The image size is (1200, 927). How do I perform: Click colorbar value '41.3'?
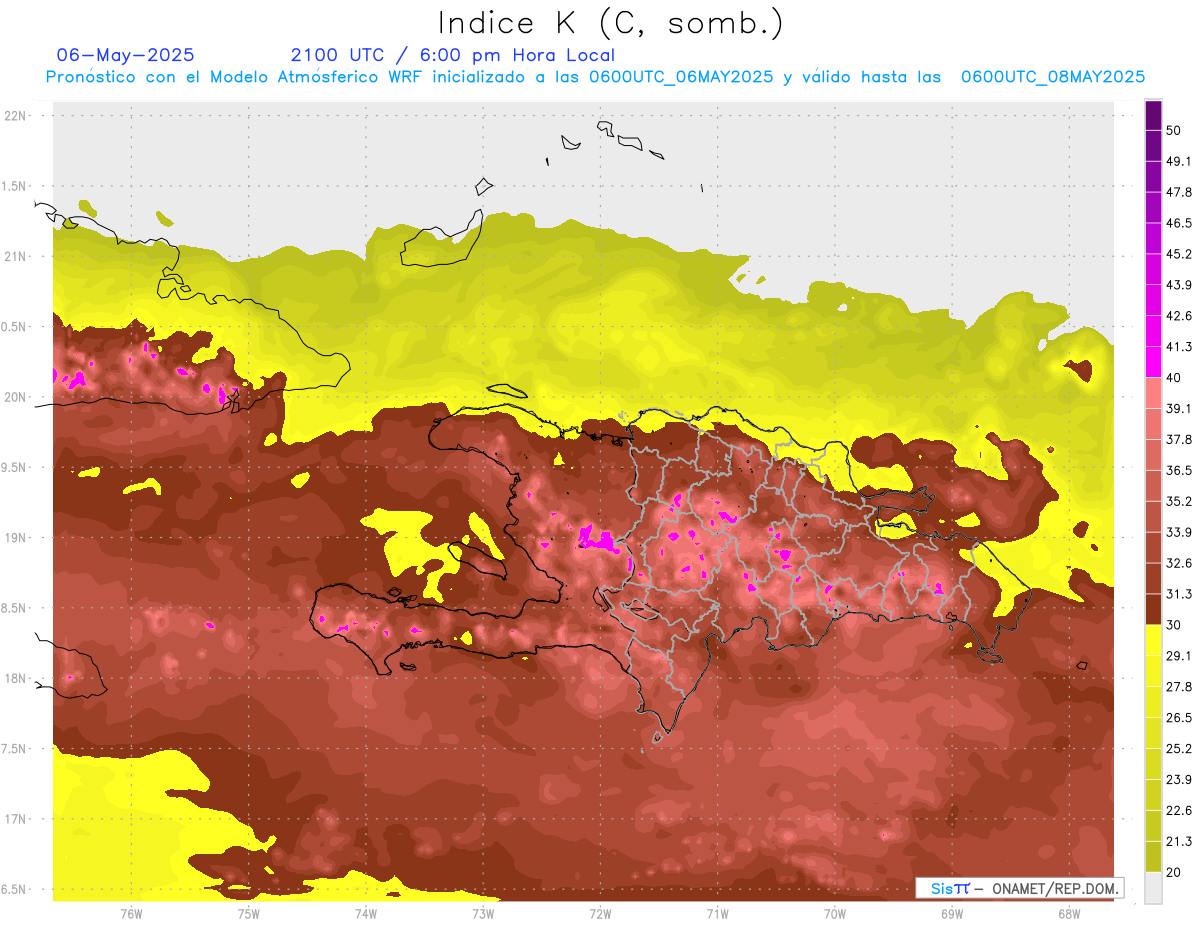1179,347
